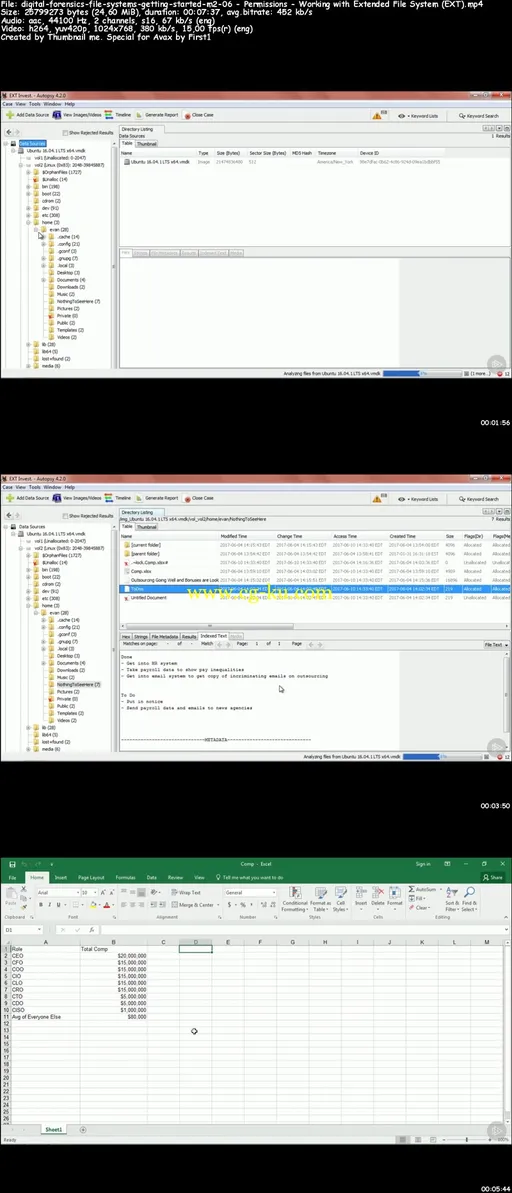Open Sort & Filter in the Excel ribbon
Image resolution: width=512 pixels, height=1193 pixels.
point(452,899)
